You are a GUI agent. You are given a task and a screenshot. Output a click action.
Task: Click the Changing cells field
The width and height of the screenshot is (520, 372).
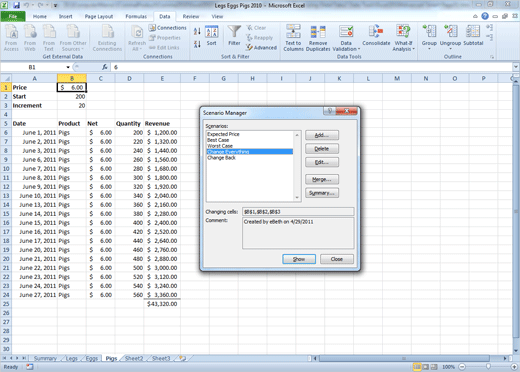(x=298, y=212)
